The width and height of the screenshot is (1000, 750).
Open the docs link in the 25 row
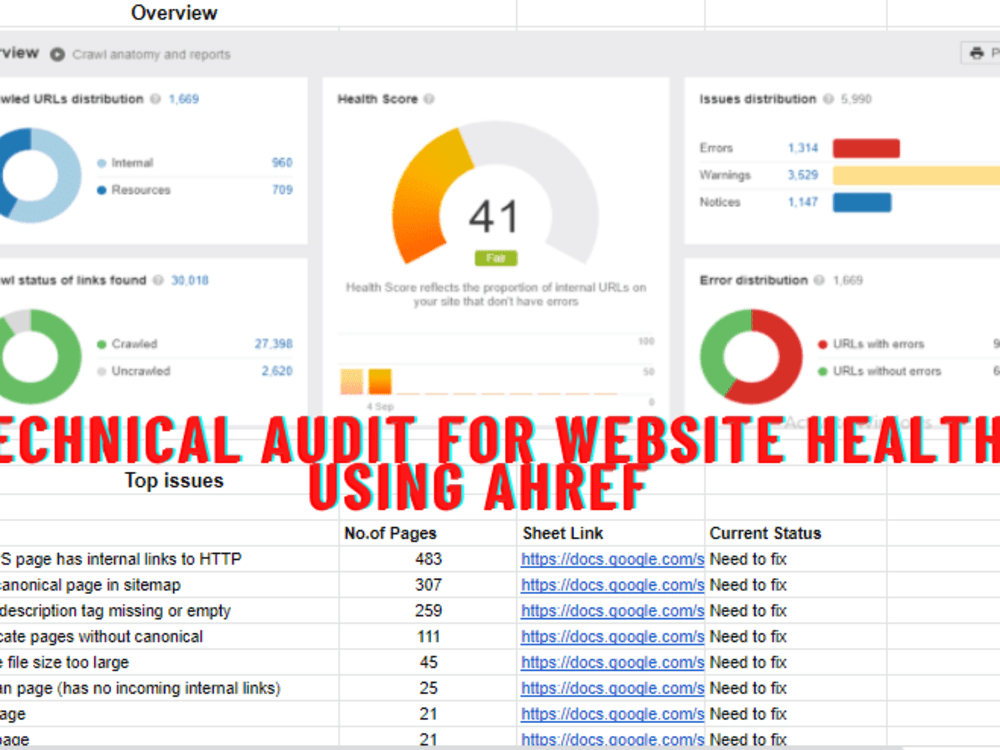click(x=612, y=688)
